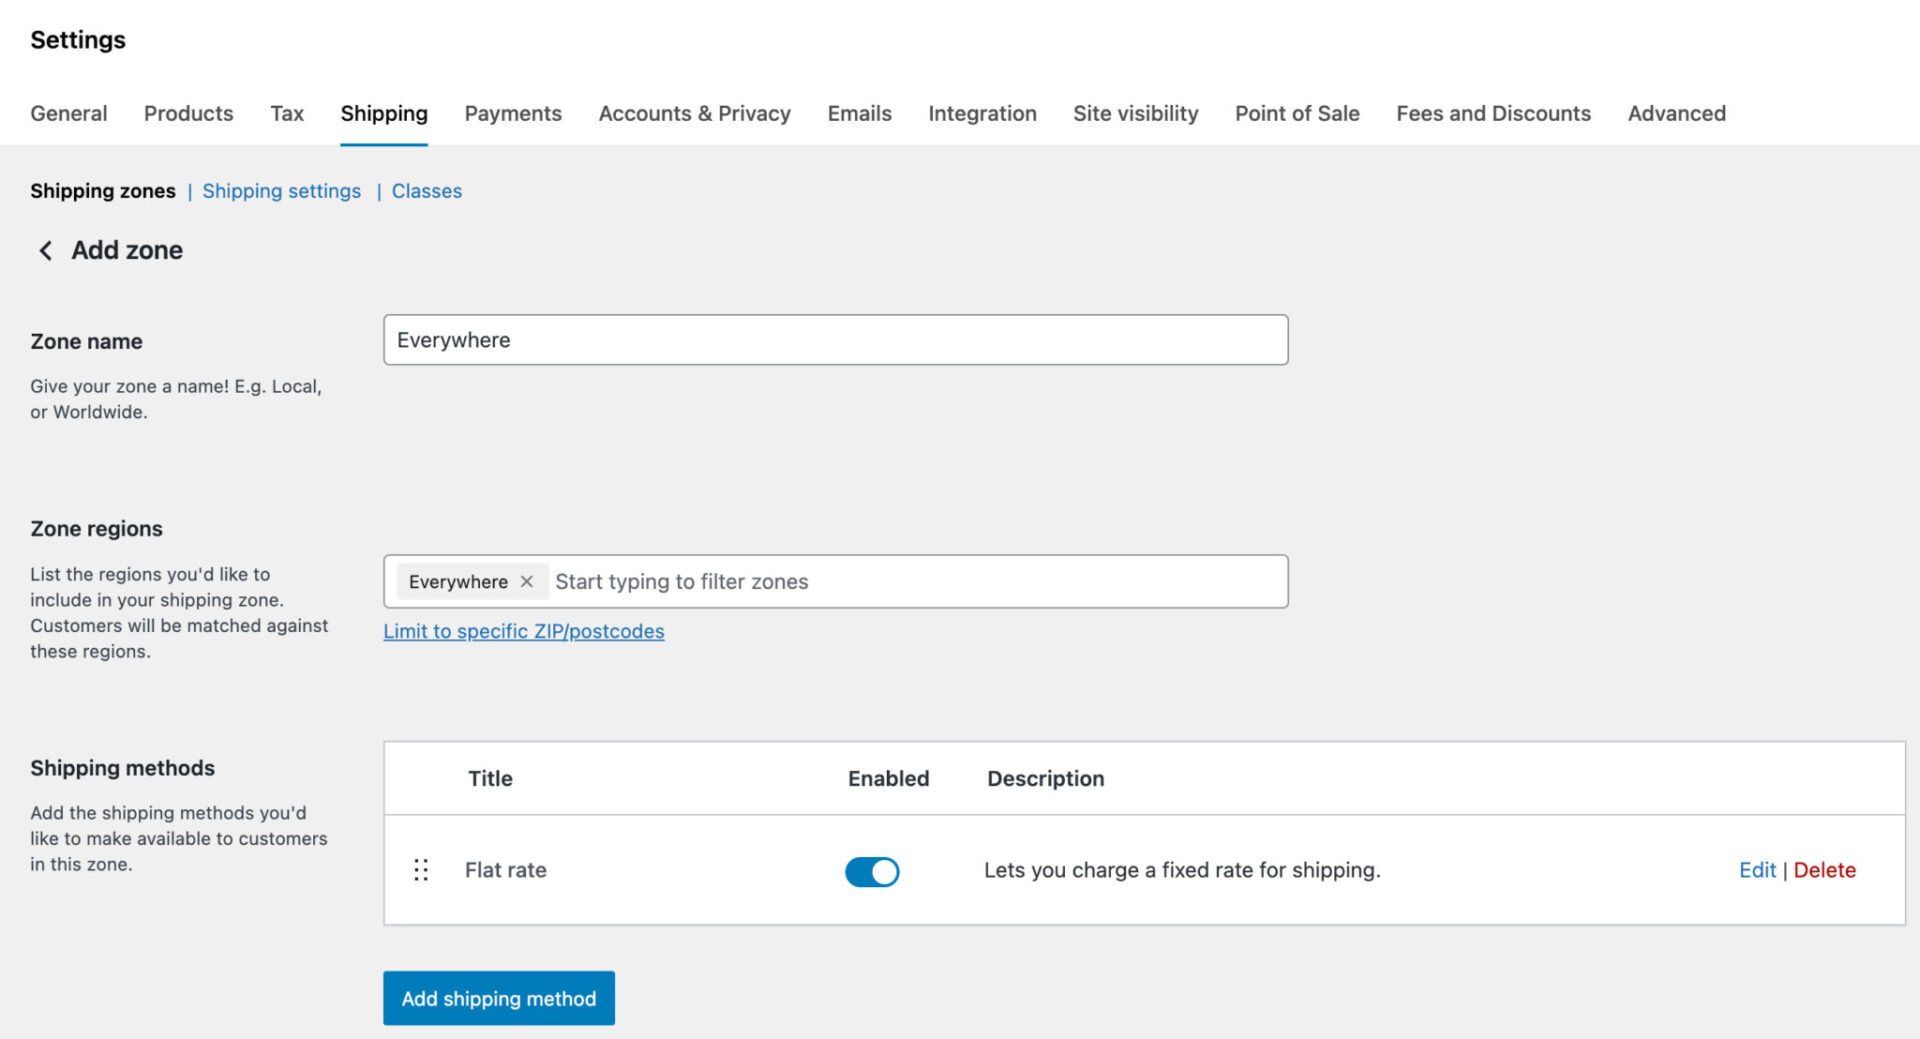The image size is (1920, 1039).
Task: View the Fees and Discounts tab
Action: tap(1493, 113)
